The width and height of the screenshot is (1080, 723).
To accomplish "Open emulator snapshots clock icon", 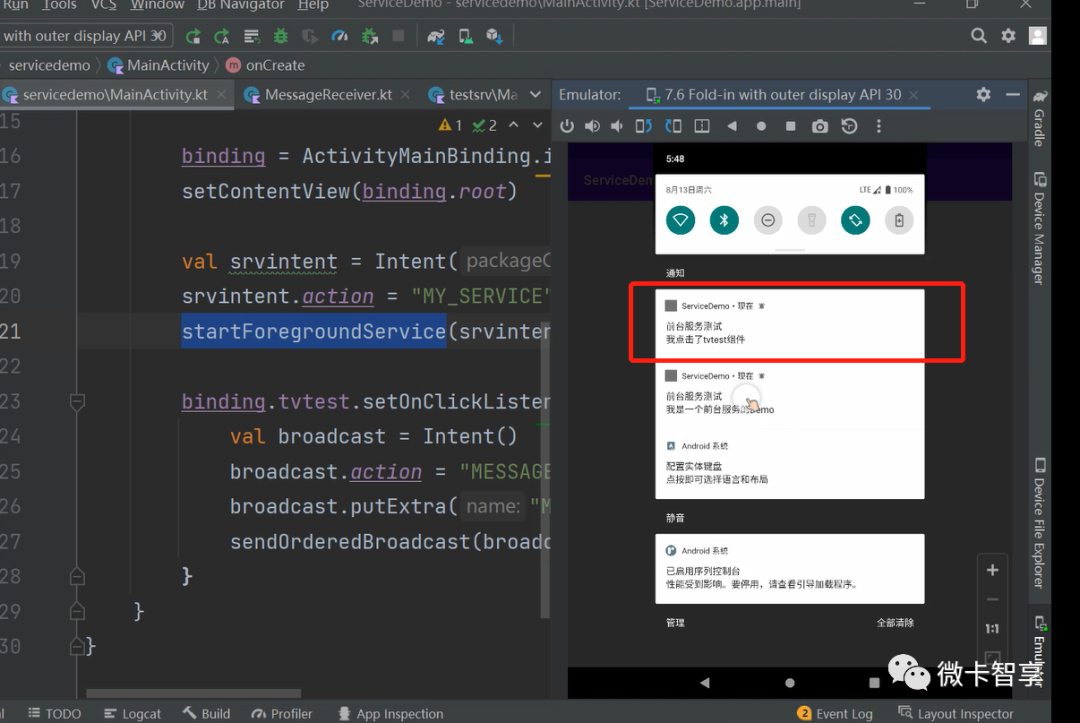I will (x=849, y=126).
